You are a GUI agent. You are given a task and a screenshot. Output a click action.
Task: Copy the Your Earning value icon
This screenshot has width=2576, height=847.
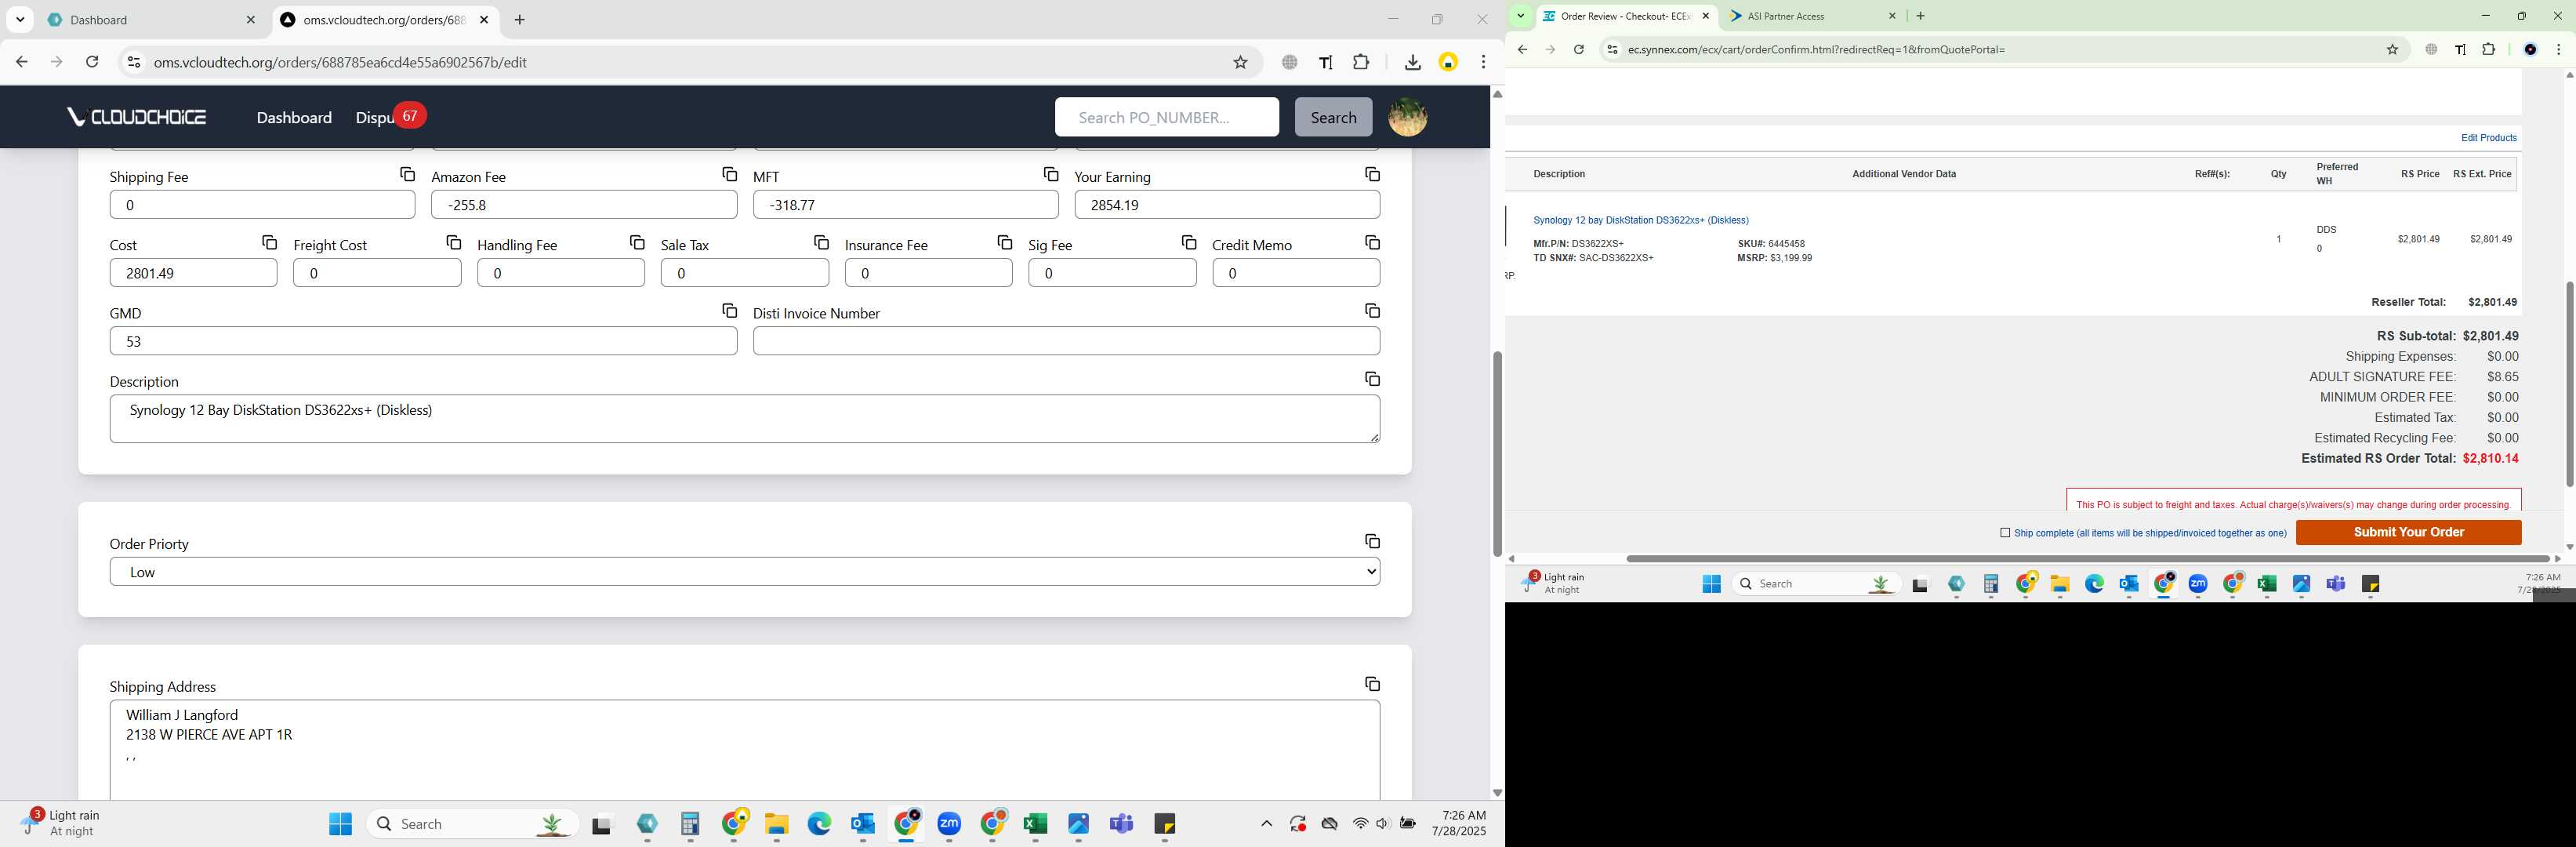(1372, 174)
